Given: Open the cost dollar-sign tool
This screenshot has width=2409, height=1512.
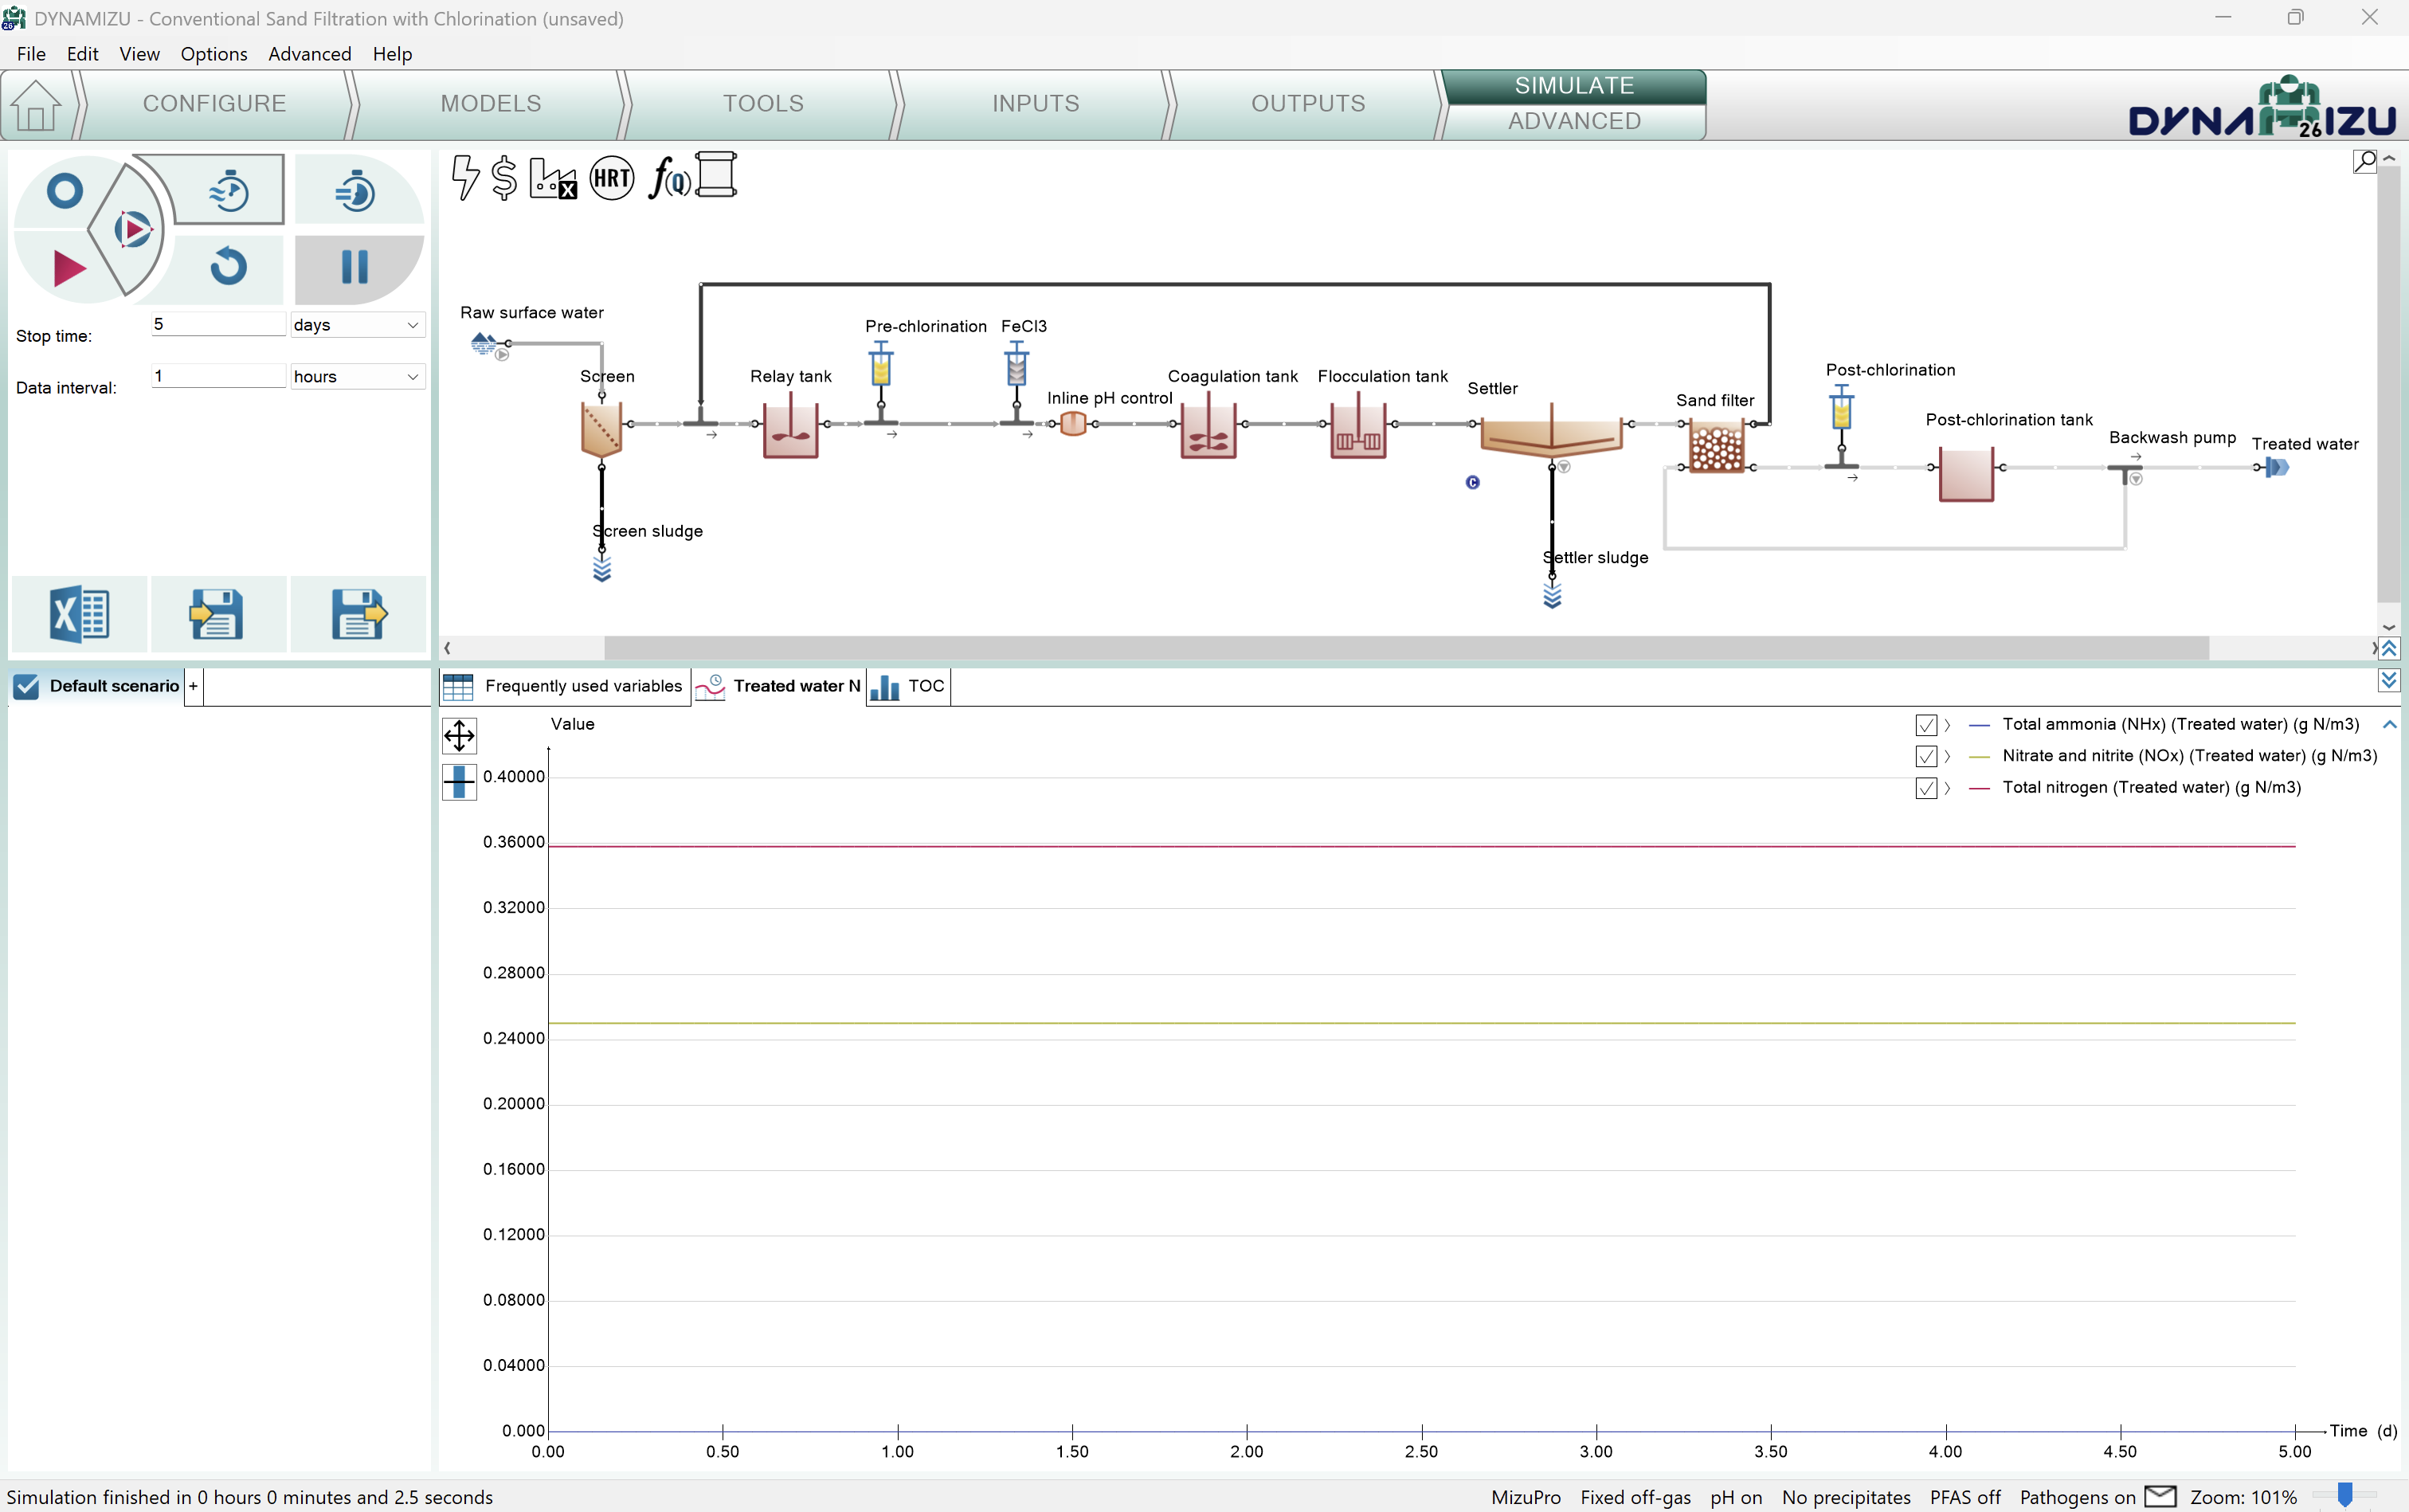Looking at the screenshot, I should 504,179.
